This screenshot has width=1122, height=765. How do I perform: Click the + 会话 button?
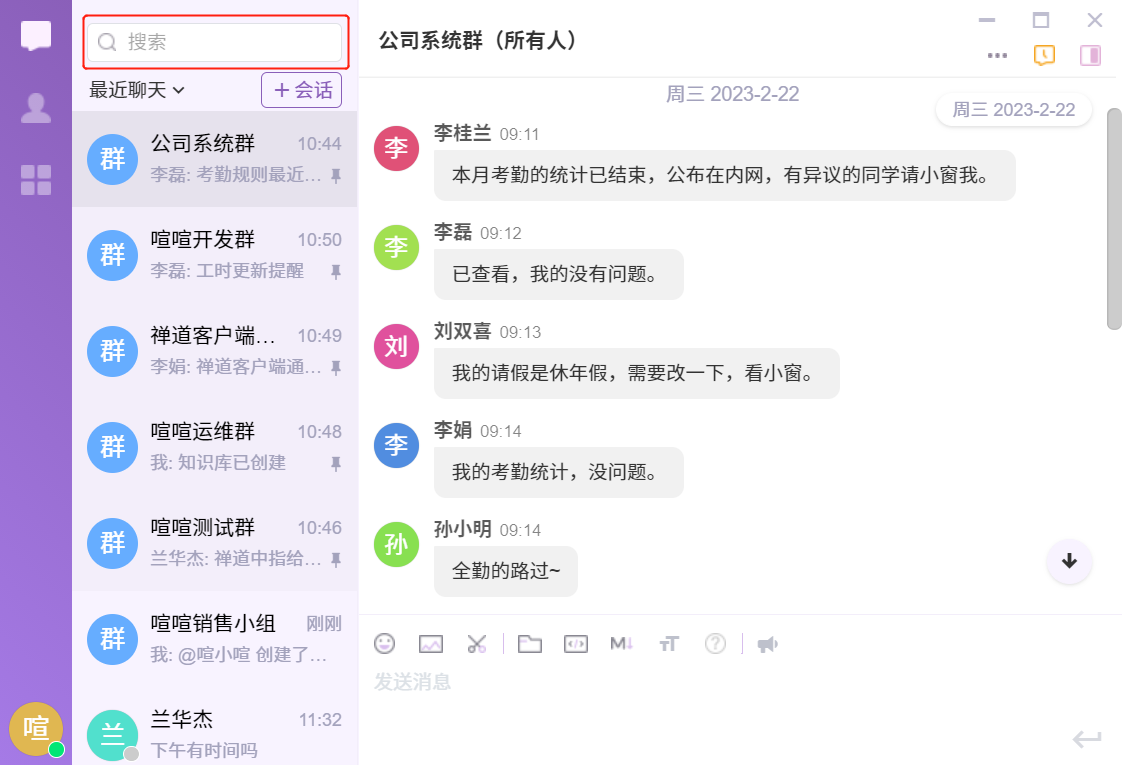click(x=301, y=90)
